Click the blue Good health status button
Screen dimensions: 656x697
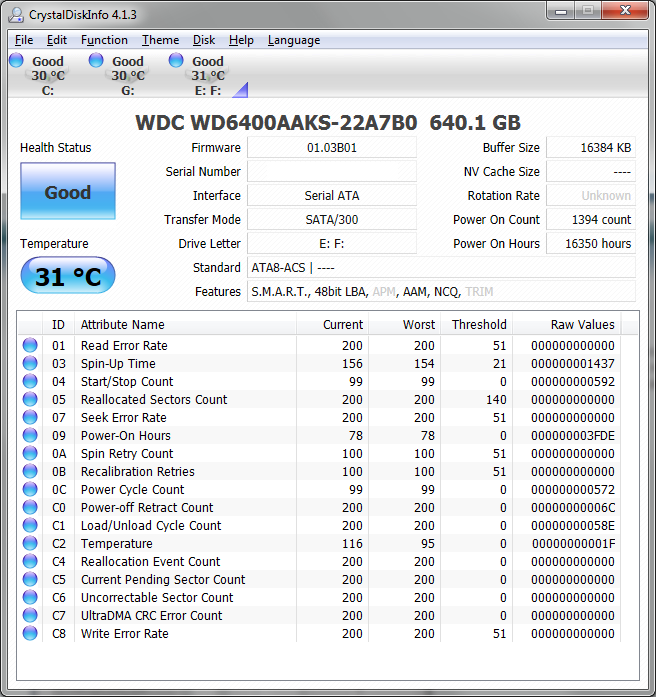68,191
